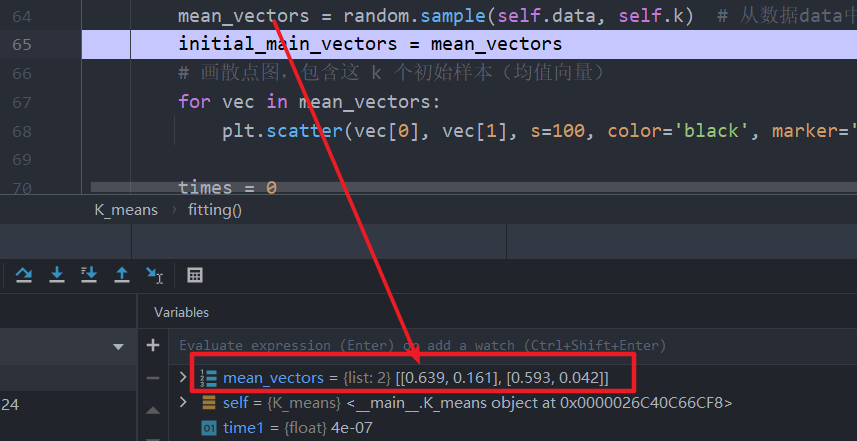The width and height of the screenshot is (857, 441).
Task: Click fitting() in the breadcrumb bar
Action: [215, 210]
